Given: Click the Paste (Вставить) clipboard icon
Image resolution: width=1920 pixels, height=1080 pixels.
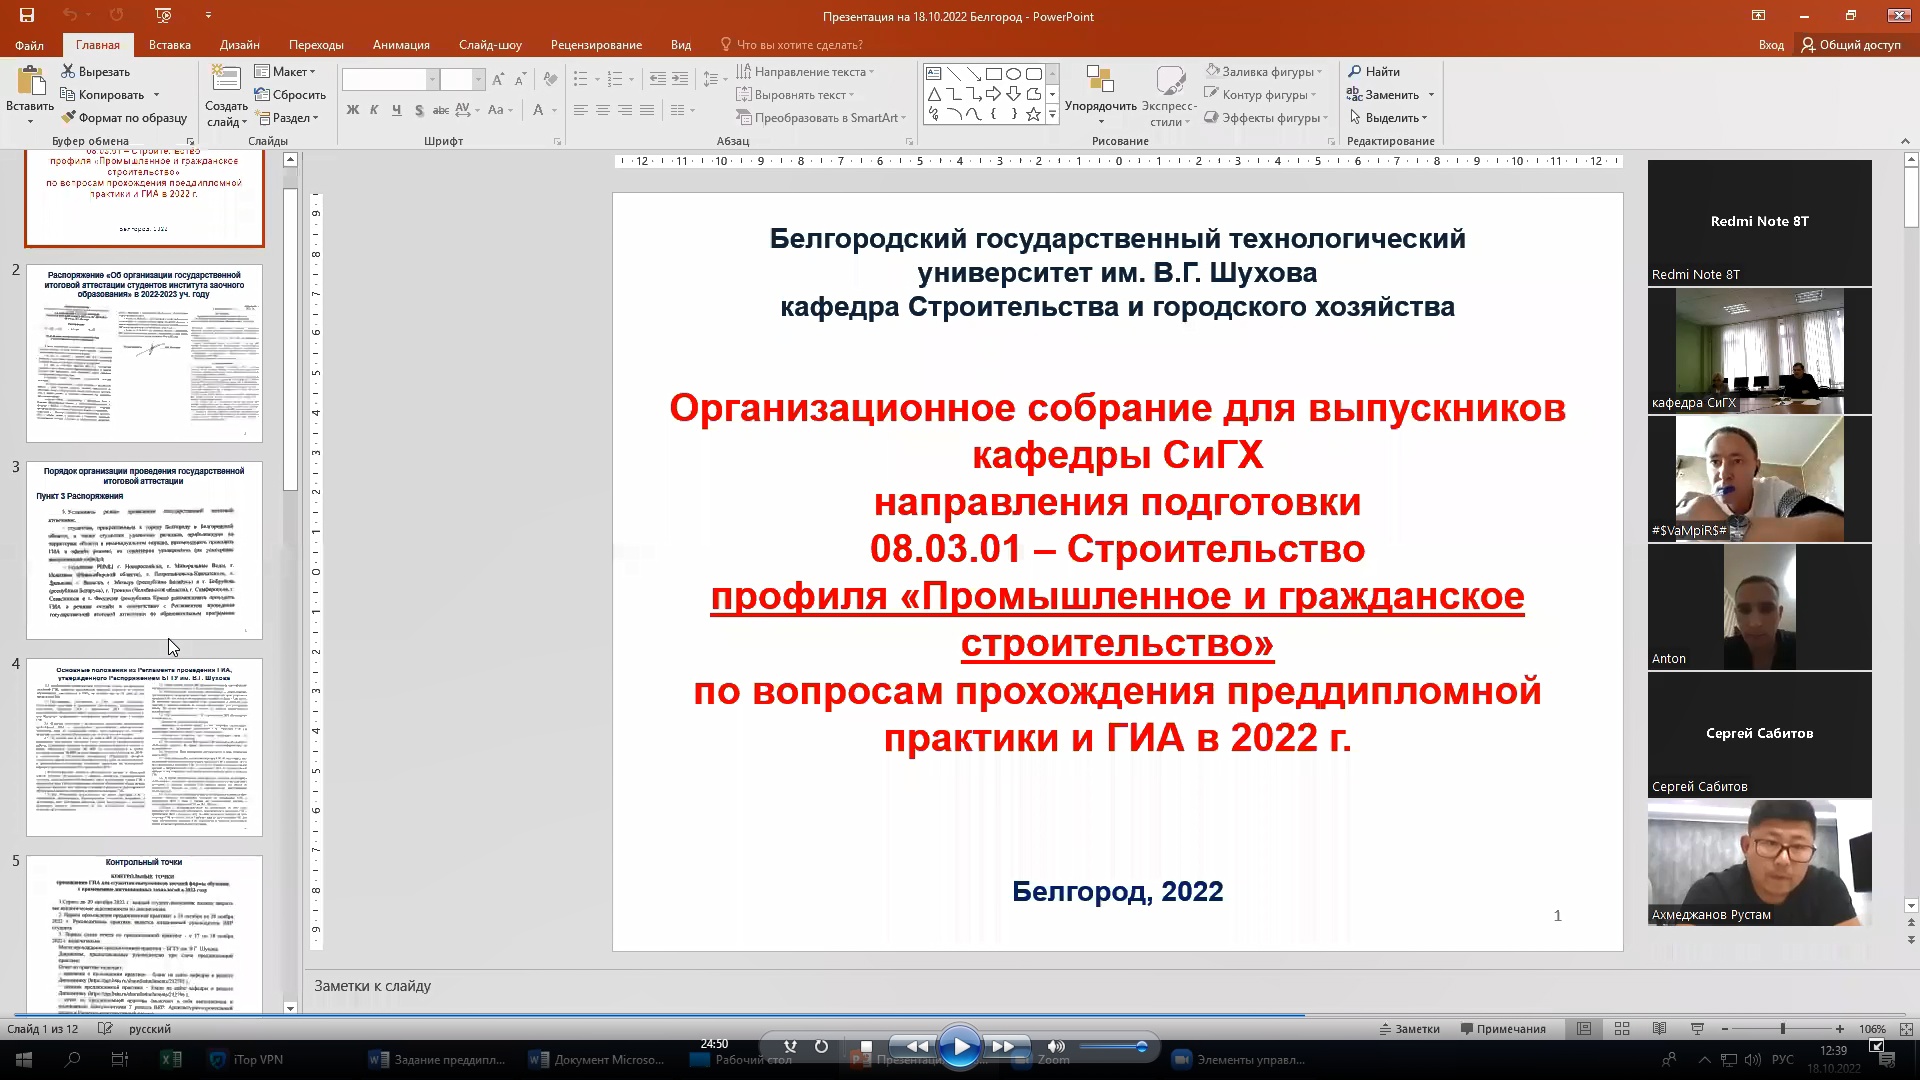Looking at the screenshot, I should click(31, 82).
